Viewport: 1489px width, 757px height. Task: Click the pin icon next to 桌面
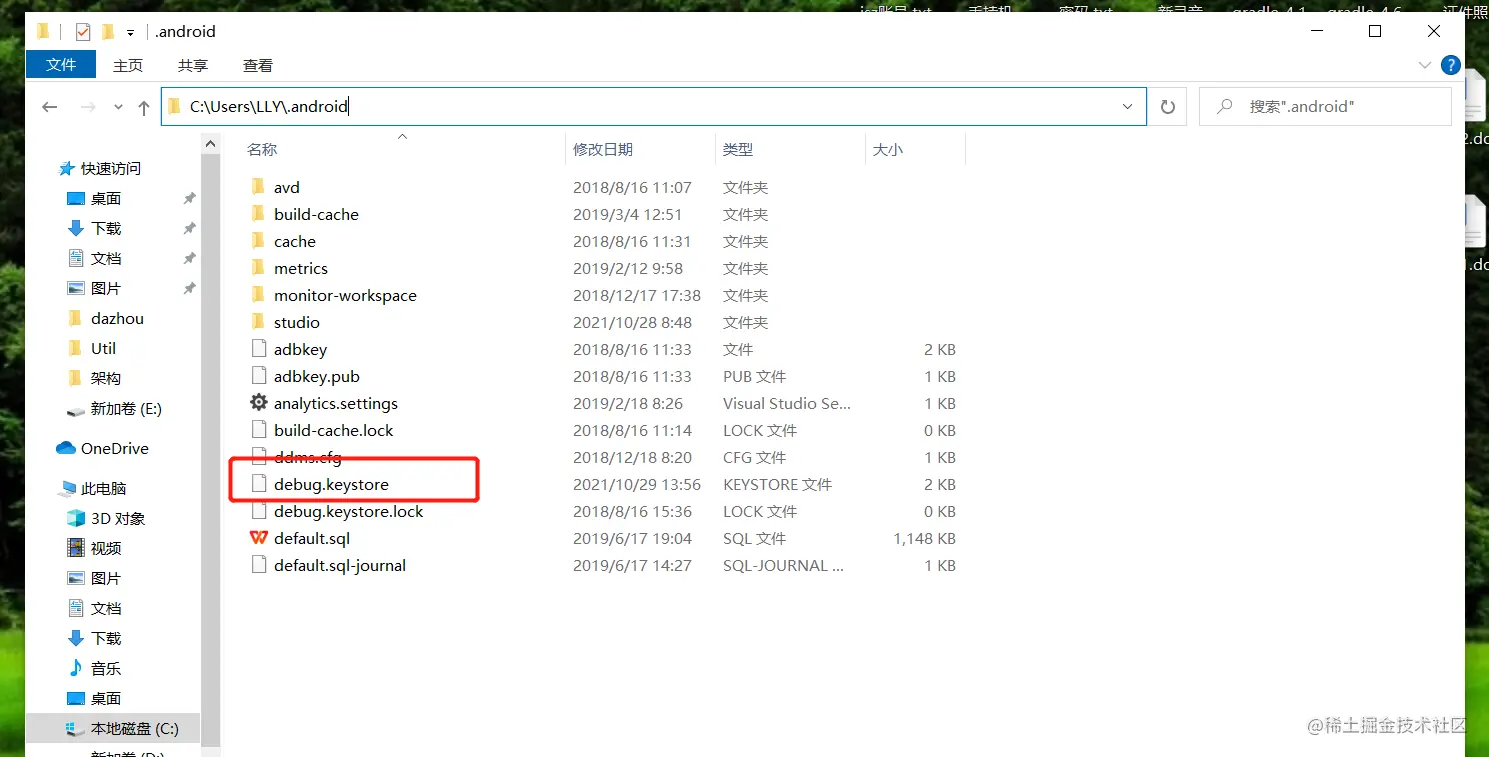(x=188, y=198)
